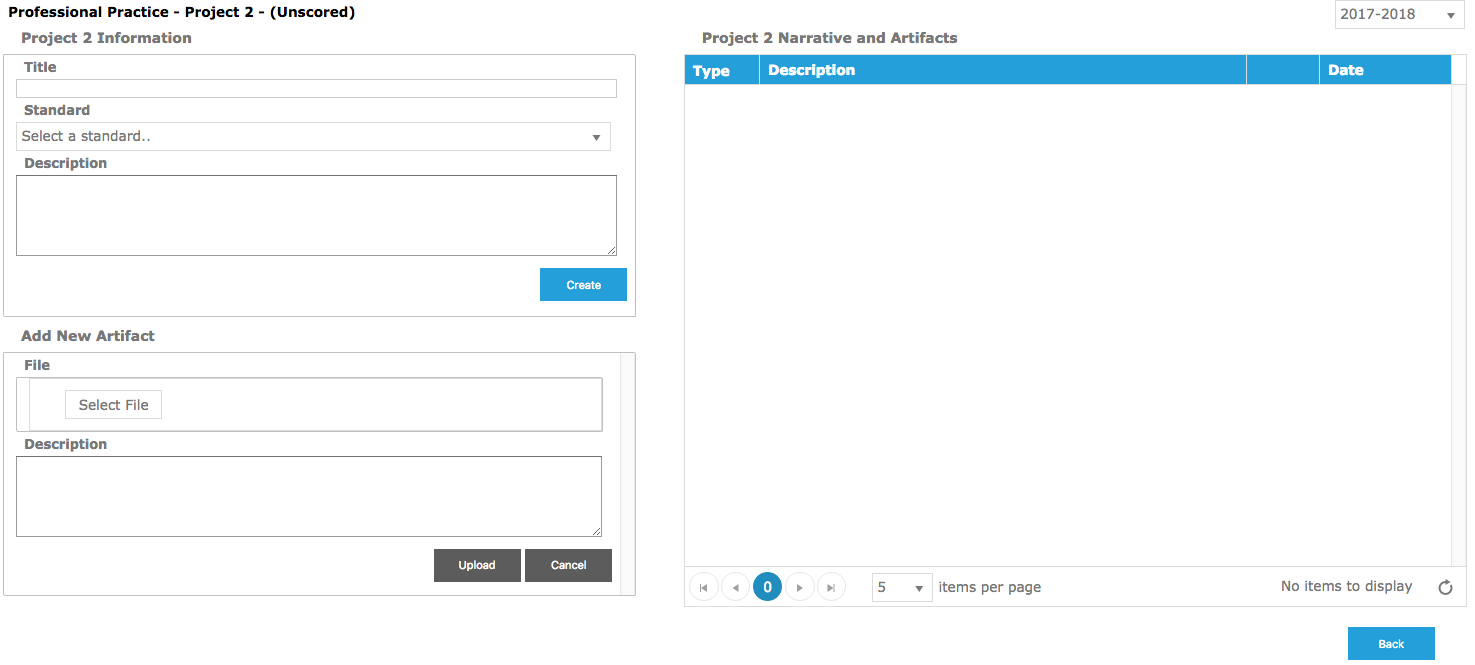Screen dimensions: 1475x665
Task: Click the artifact Description text area
Action: point(309,497)
